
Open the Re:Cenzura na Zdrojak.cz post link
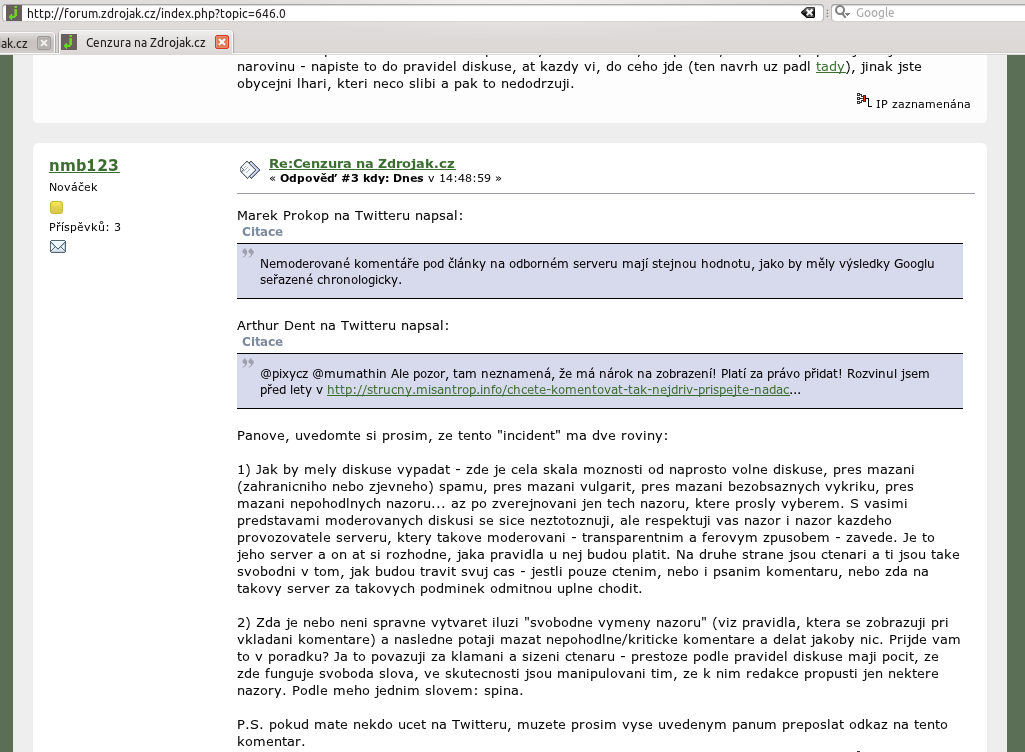pyautogui.click(x=362, y=163)
